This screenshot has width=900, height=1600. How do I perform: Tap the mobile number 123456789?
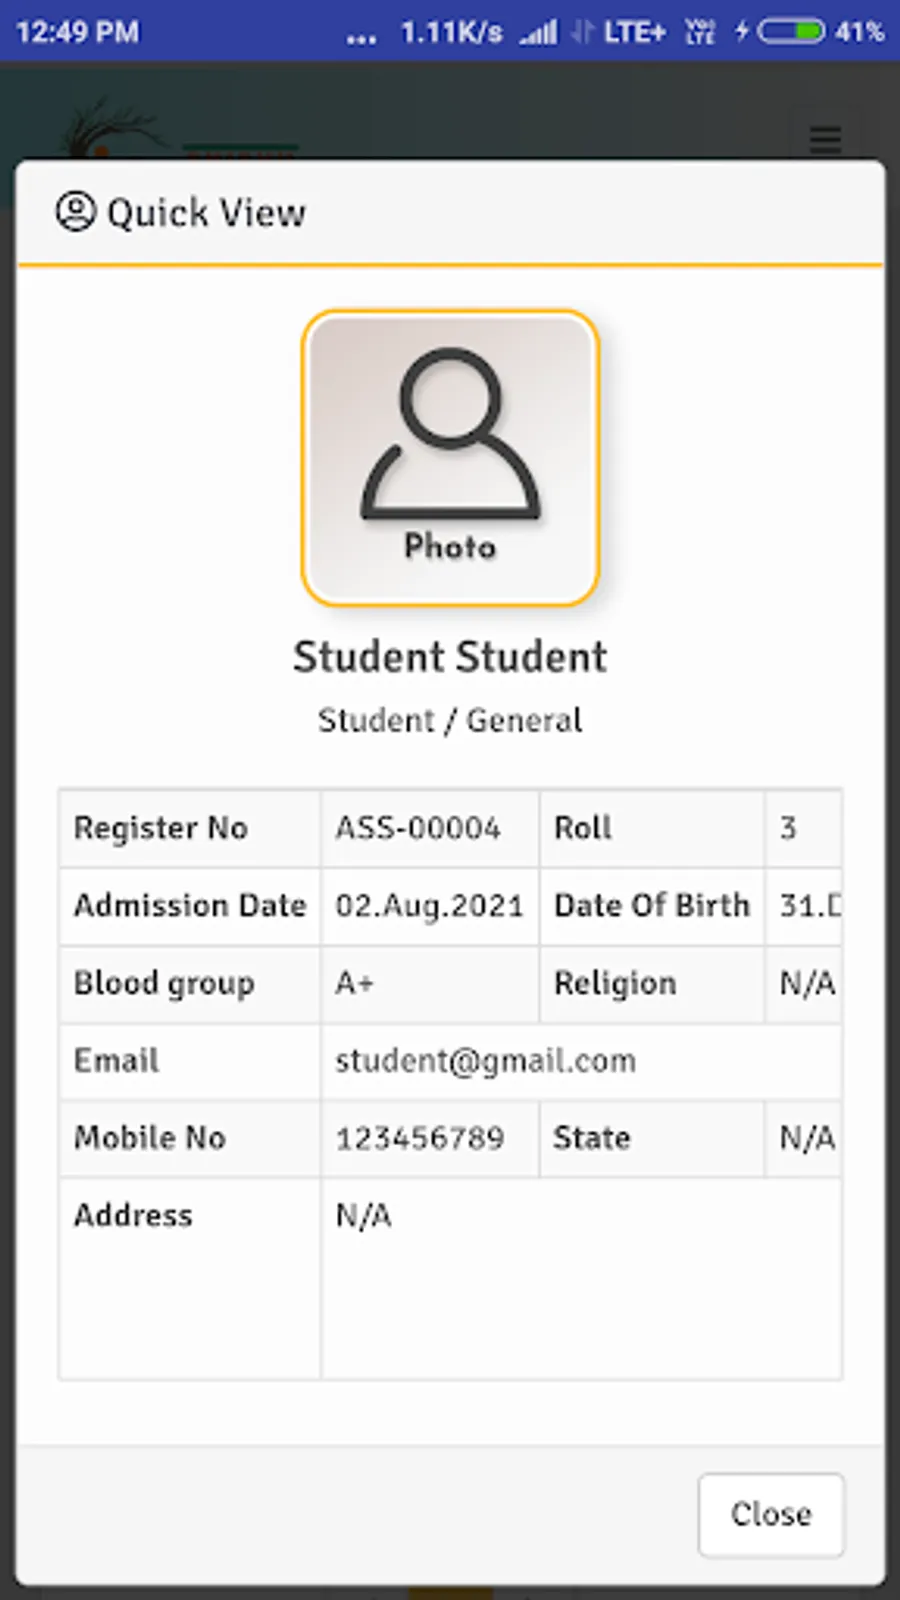420,1138
